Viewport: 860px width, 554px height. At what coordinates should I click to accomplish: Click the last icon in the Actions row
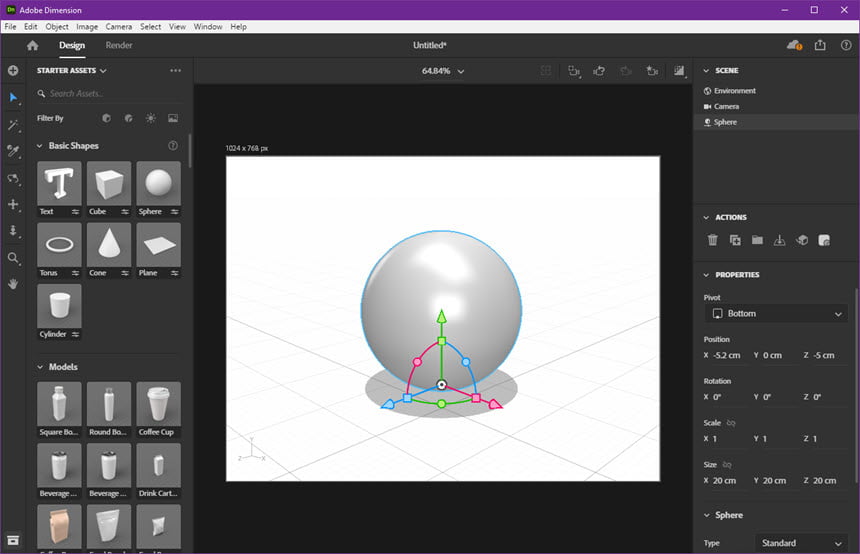(824, 240)
